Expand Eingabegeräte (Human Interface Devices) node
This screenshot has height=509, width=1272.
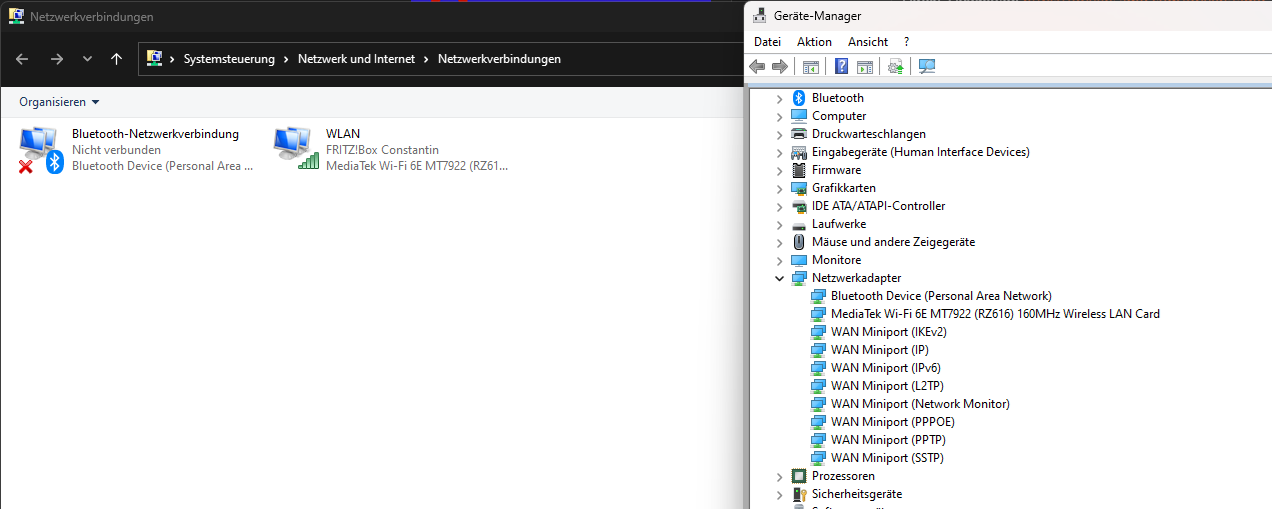click(x=780, y=152)
